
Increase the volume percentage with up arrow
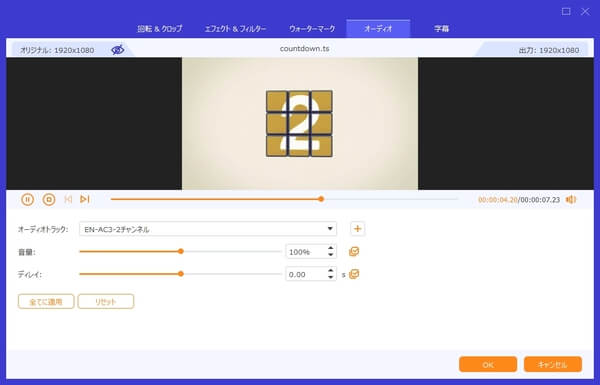pos(331,248)
